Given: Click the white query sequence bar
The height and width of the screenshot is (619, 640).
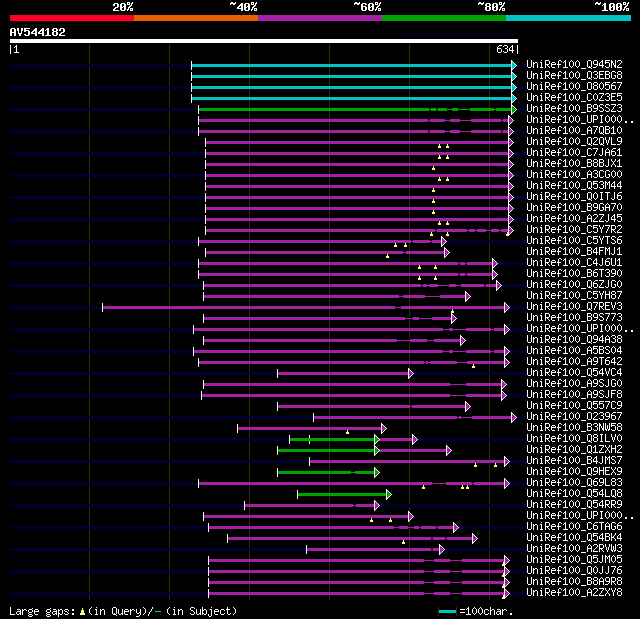Looking at the screenshot, I should click(264, 41).
